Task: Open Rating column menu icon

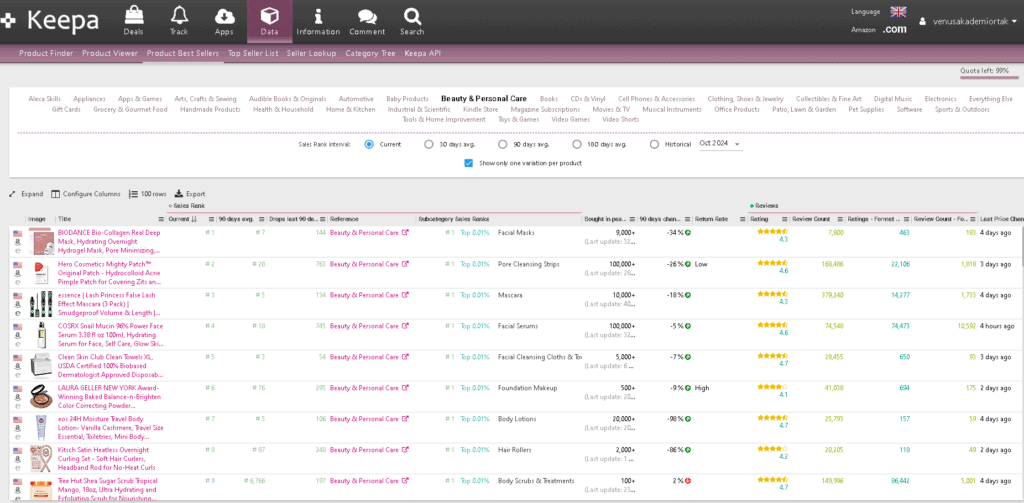Action: coord(785,219)
